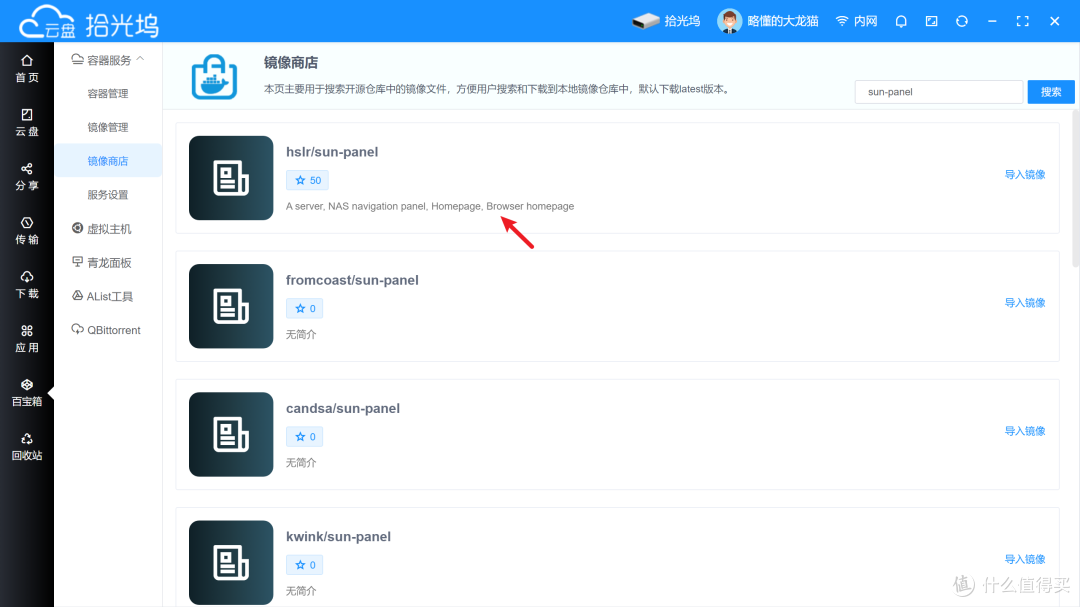This screenshot has width=1080, height=607.
Task: Click the star badge of kwink/sun-panel
Action: (x=304, y=565)
